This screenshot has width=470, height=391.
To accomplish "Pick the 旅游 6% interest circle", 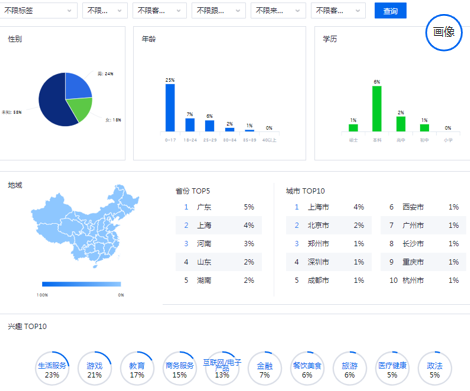I will 350,368.
